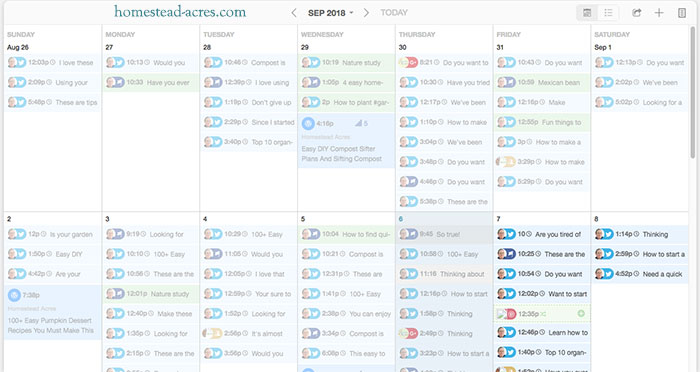Go to the previous month with the left chevron
The width and height of the screenshot is (700, 372).
(x=293, y=13)
